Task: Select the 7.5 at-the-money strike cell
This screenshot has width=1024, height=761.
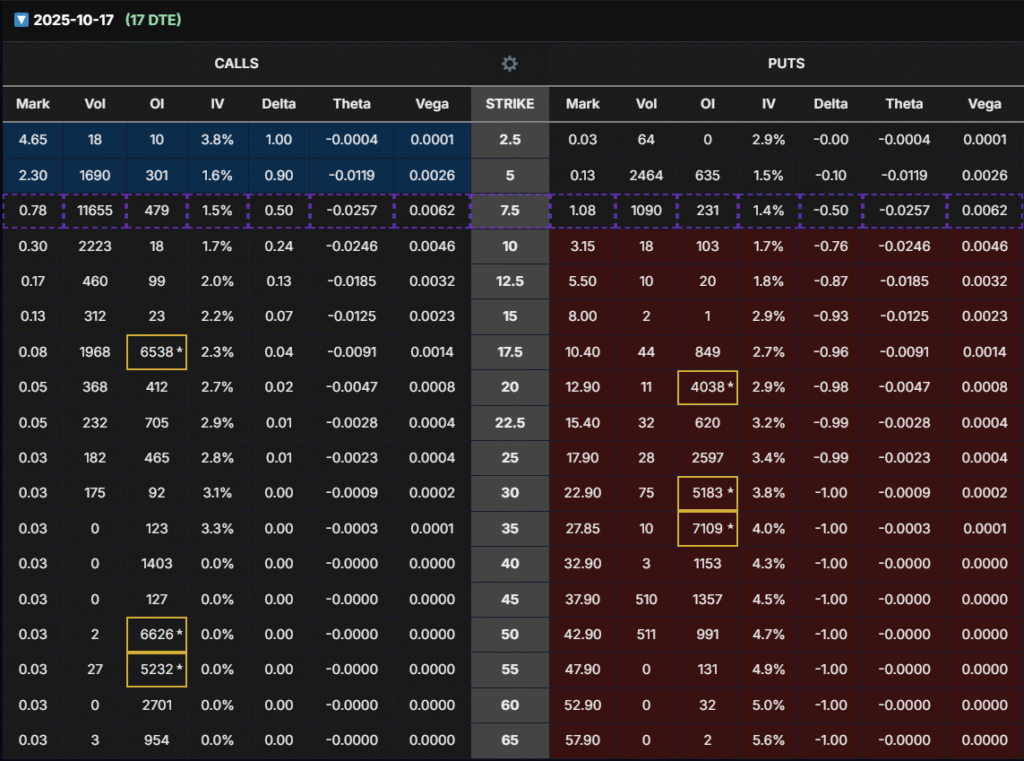Action: (510, 211)
